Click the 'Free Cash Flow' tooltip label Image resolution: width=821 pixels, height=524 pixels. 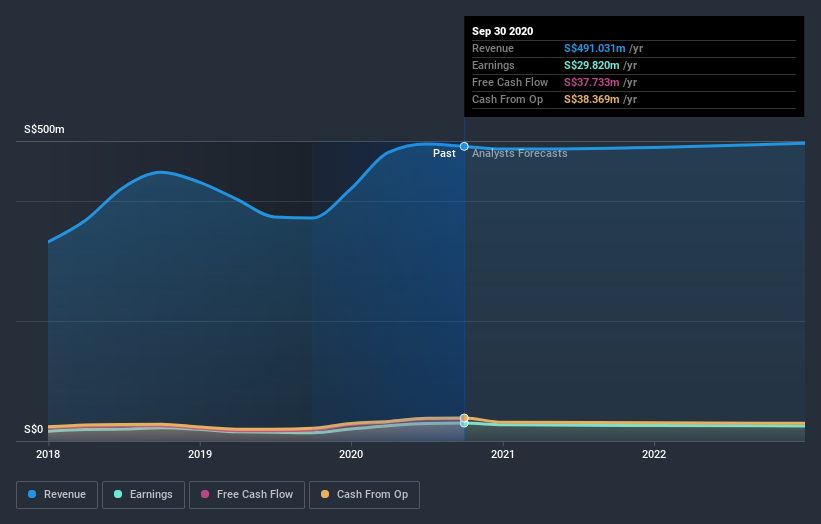click(x=510, y=82)
